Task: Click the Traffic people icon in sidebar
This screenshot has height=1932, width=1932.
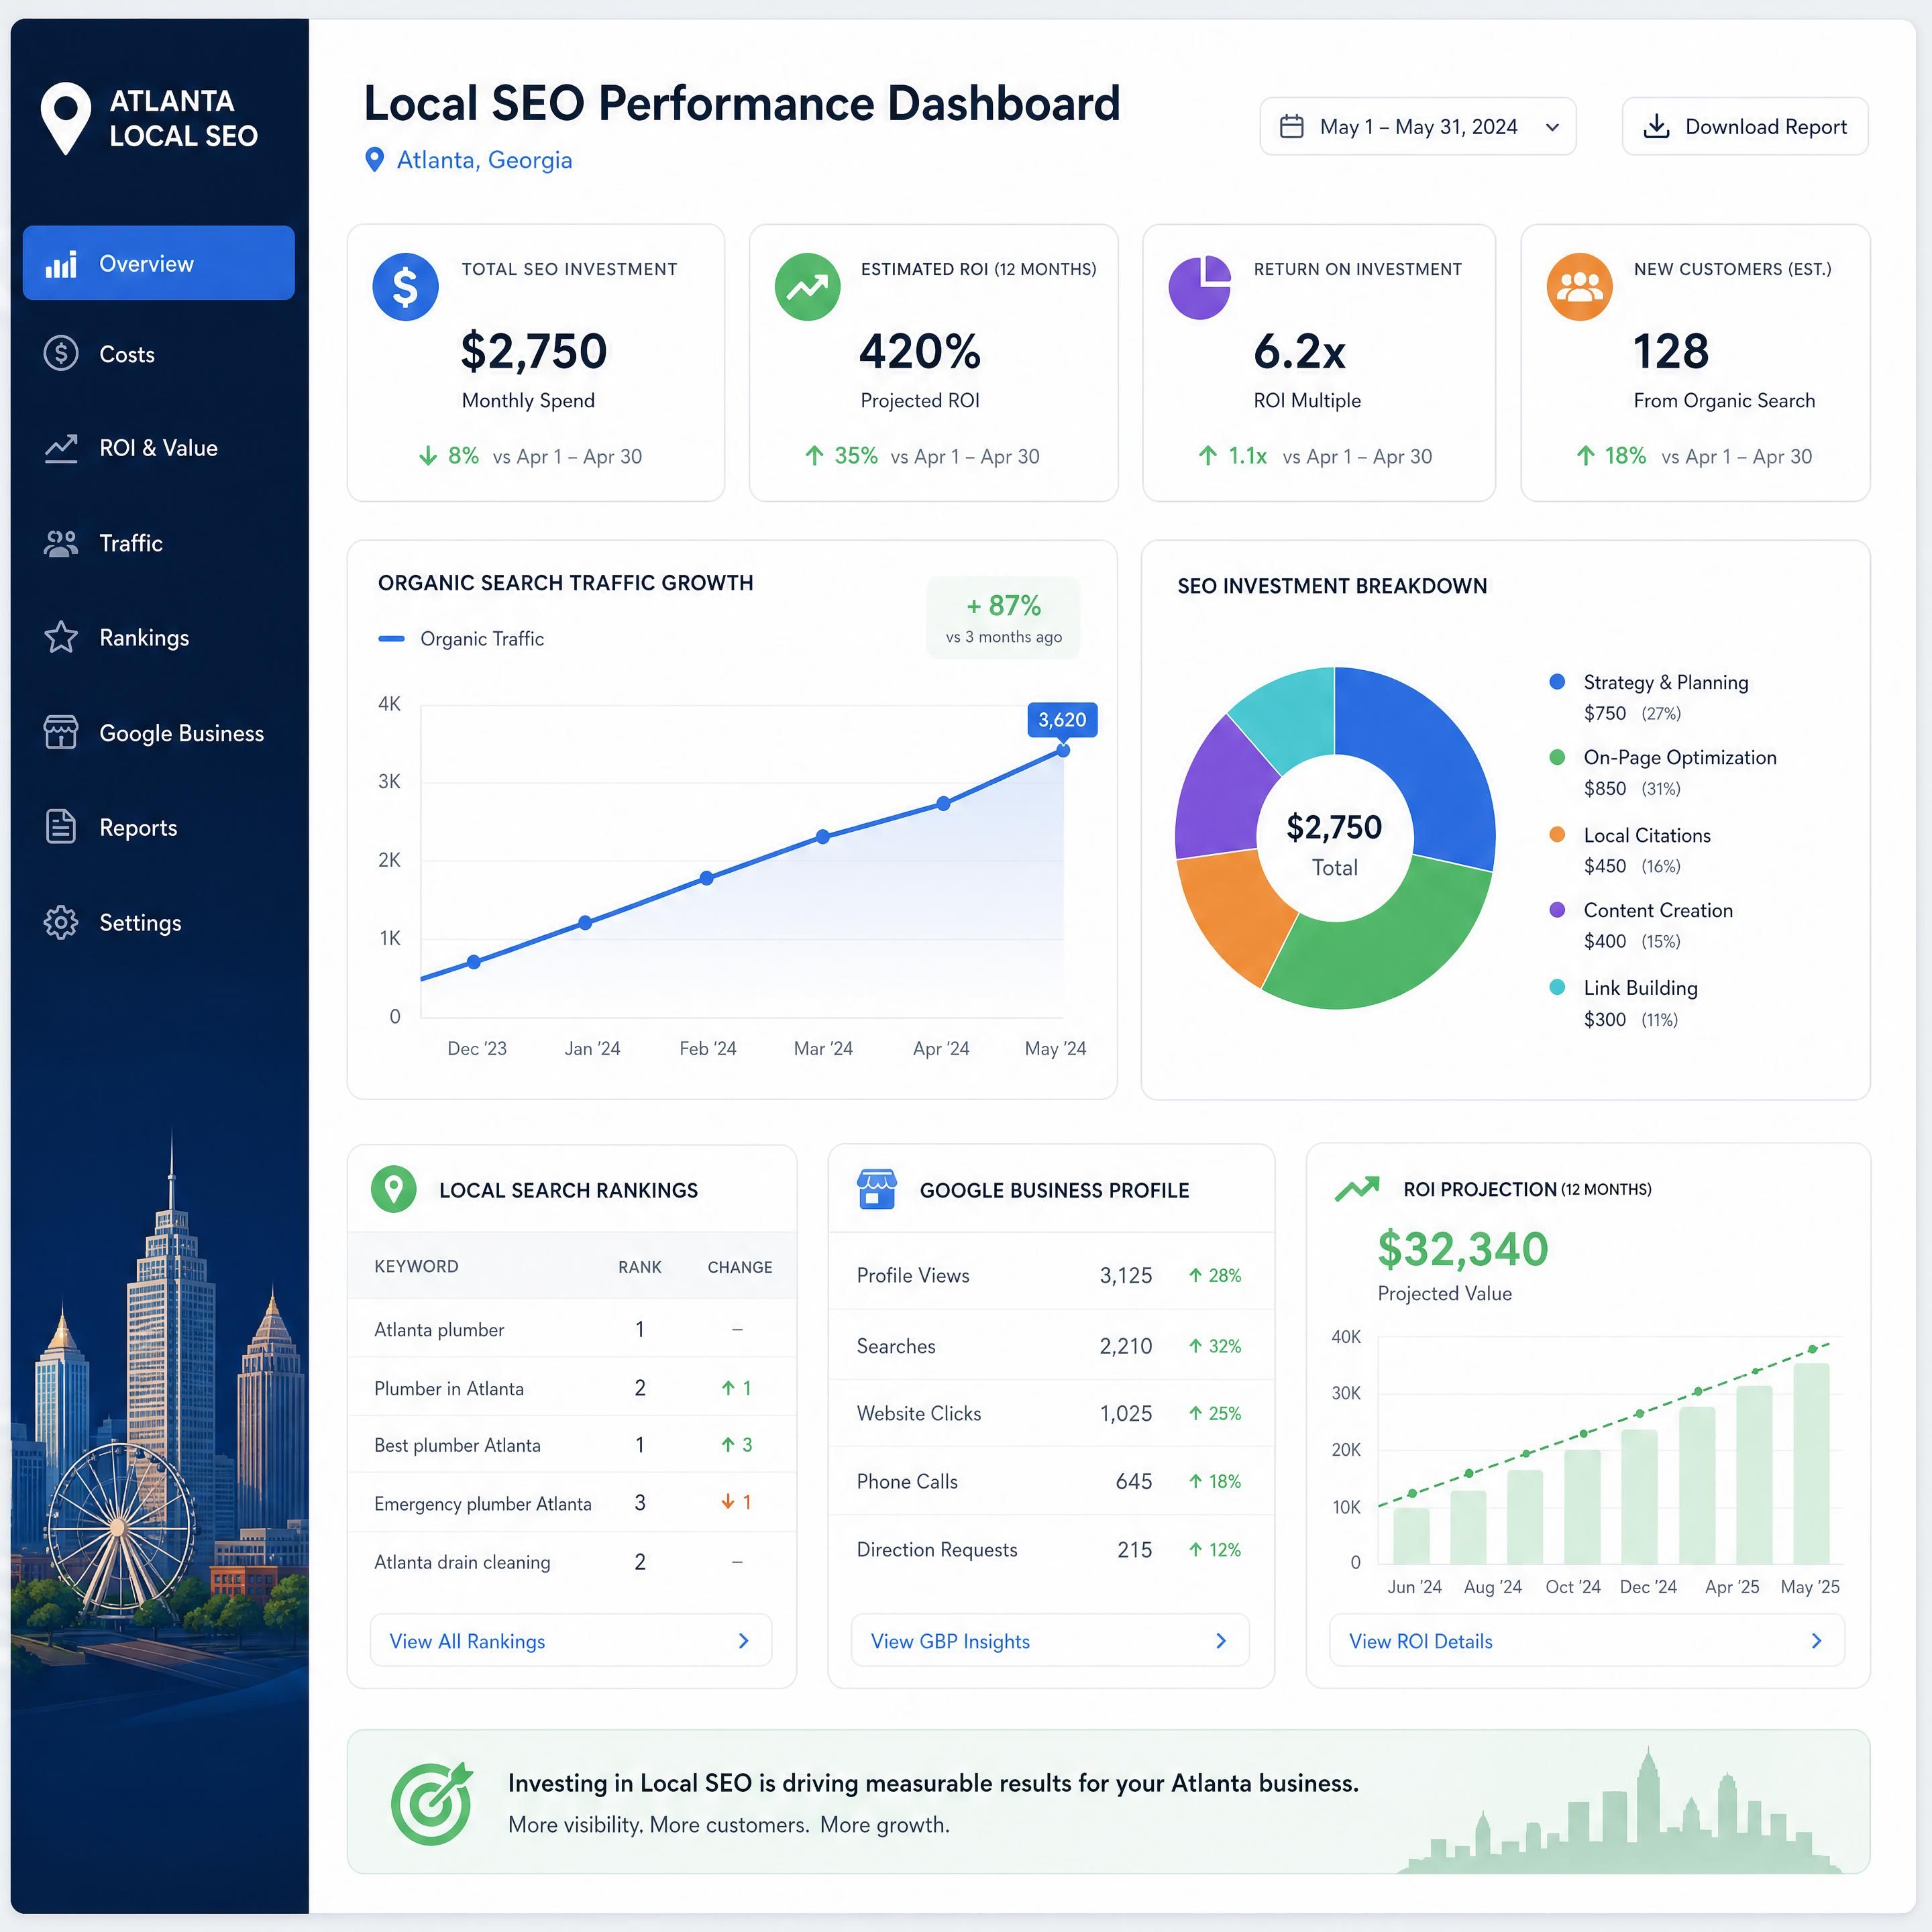Action: coord(61,543)
